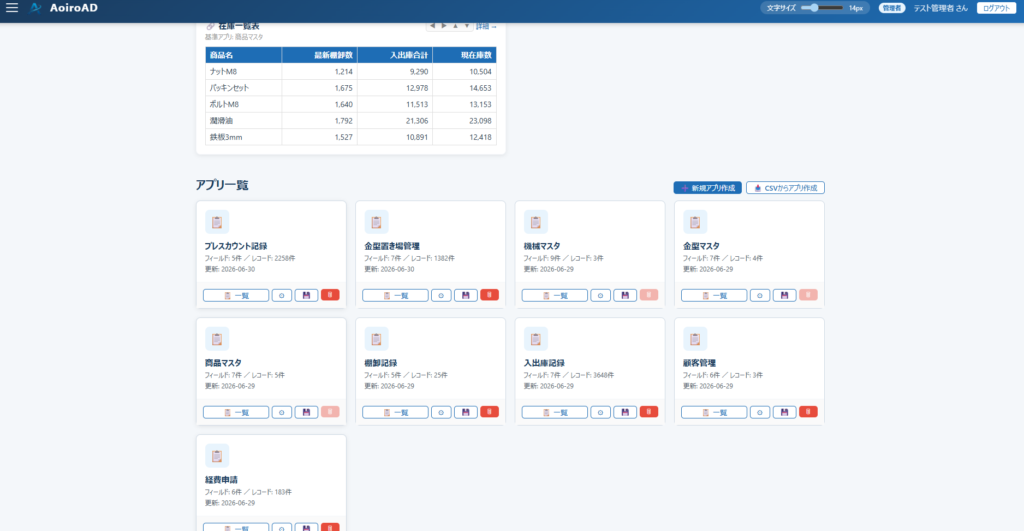Click the AoiroAD logo
1024x531 pixels.
[x=64, y=8]
